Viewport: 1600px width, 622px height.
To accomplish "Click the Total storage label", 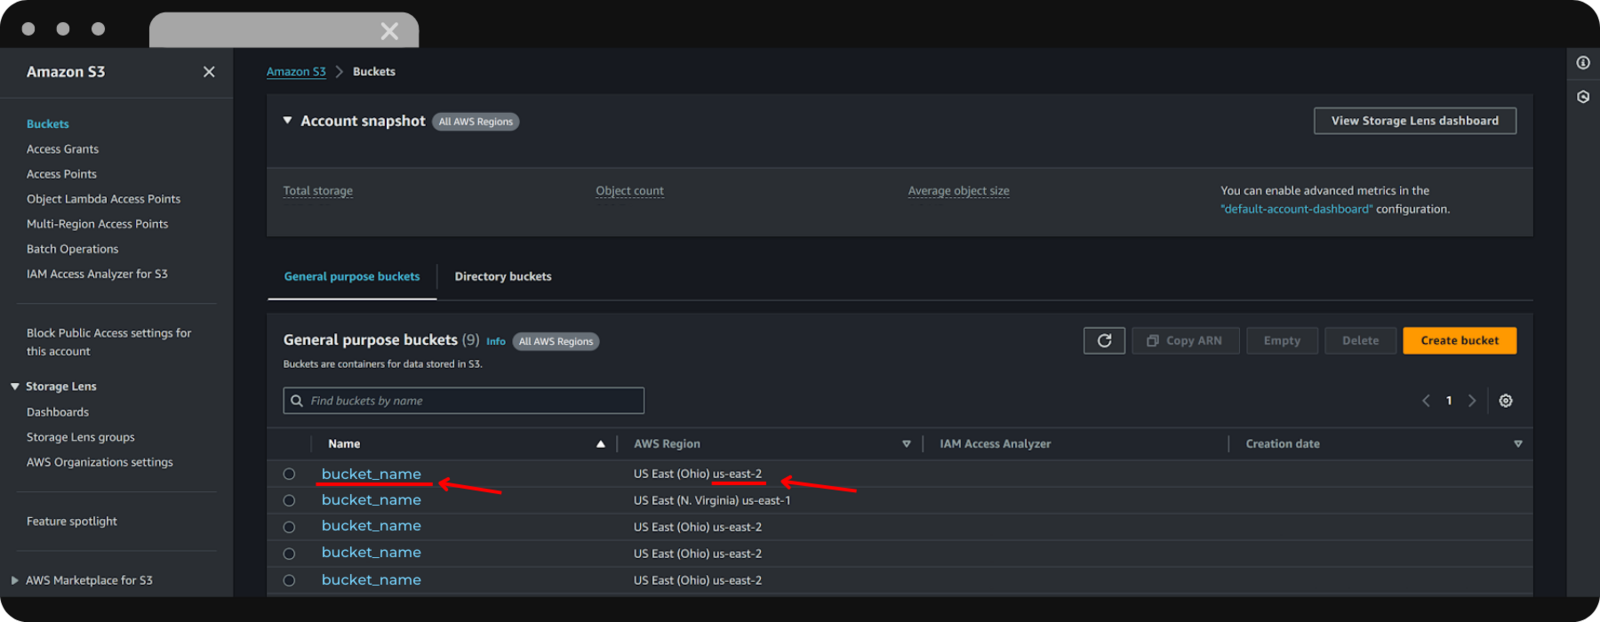I will tap(318, 191).
